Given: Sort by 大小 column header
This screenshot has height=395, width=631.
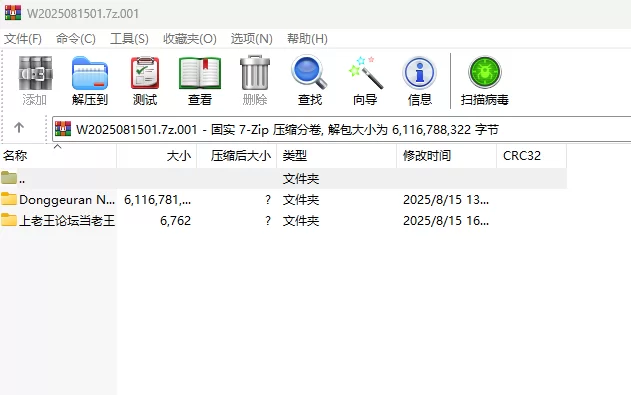Looking at the screenshot, I should [157, 156].
